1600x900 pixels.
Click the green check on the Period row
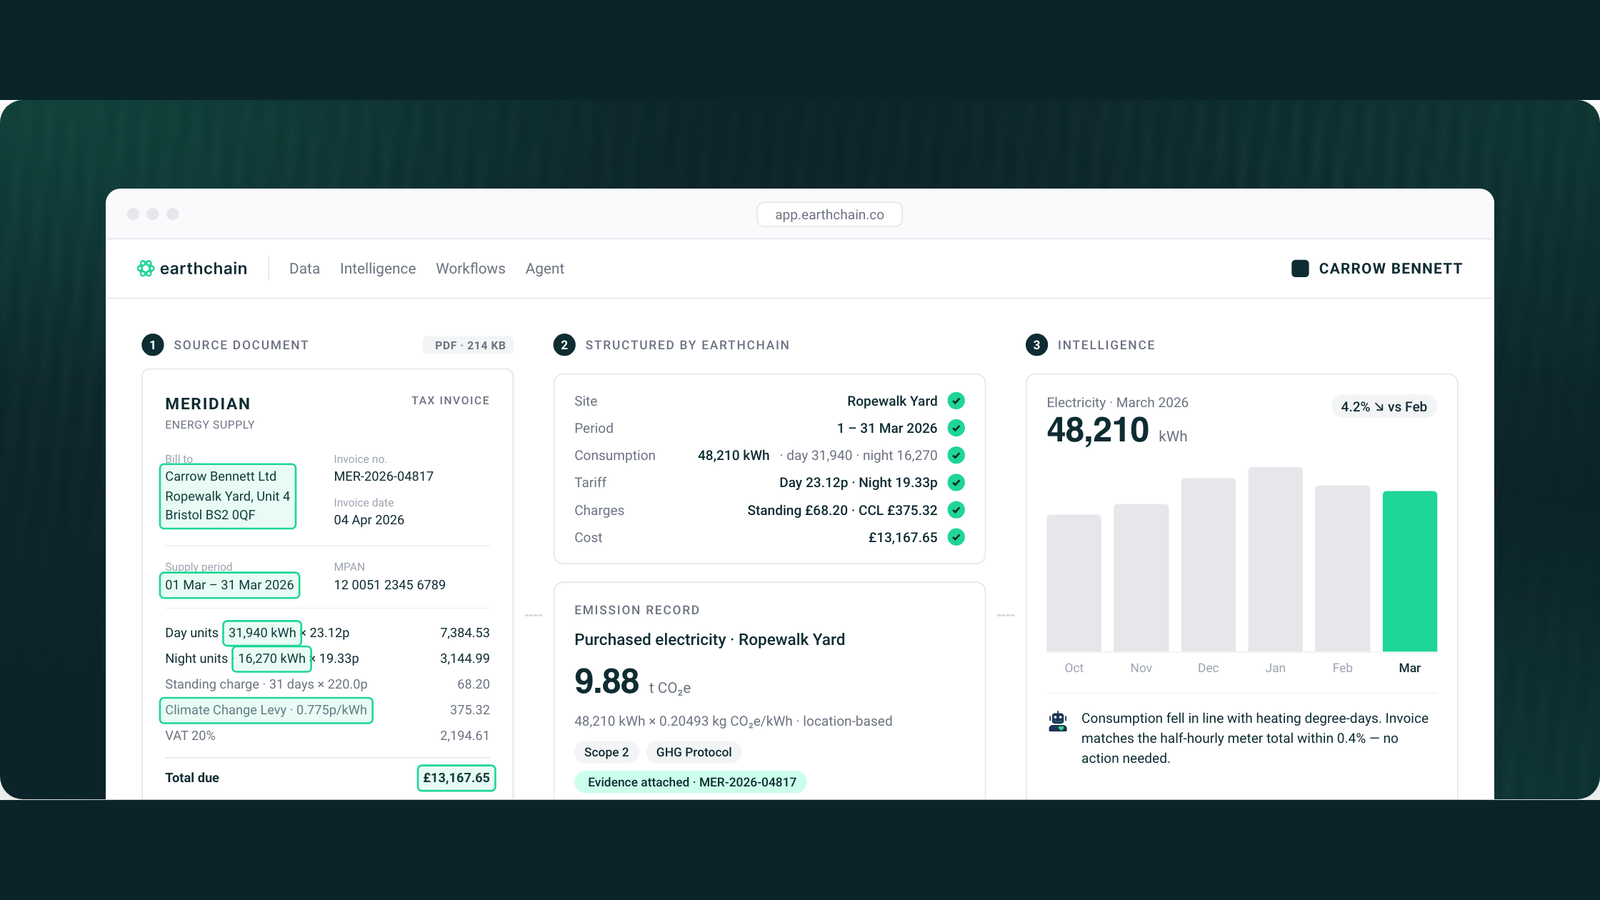(956, 428)
